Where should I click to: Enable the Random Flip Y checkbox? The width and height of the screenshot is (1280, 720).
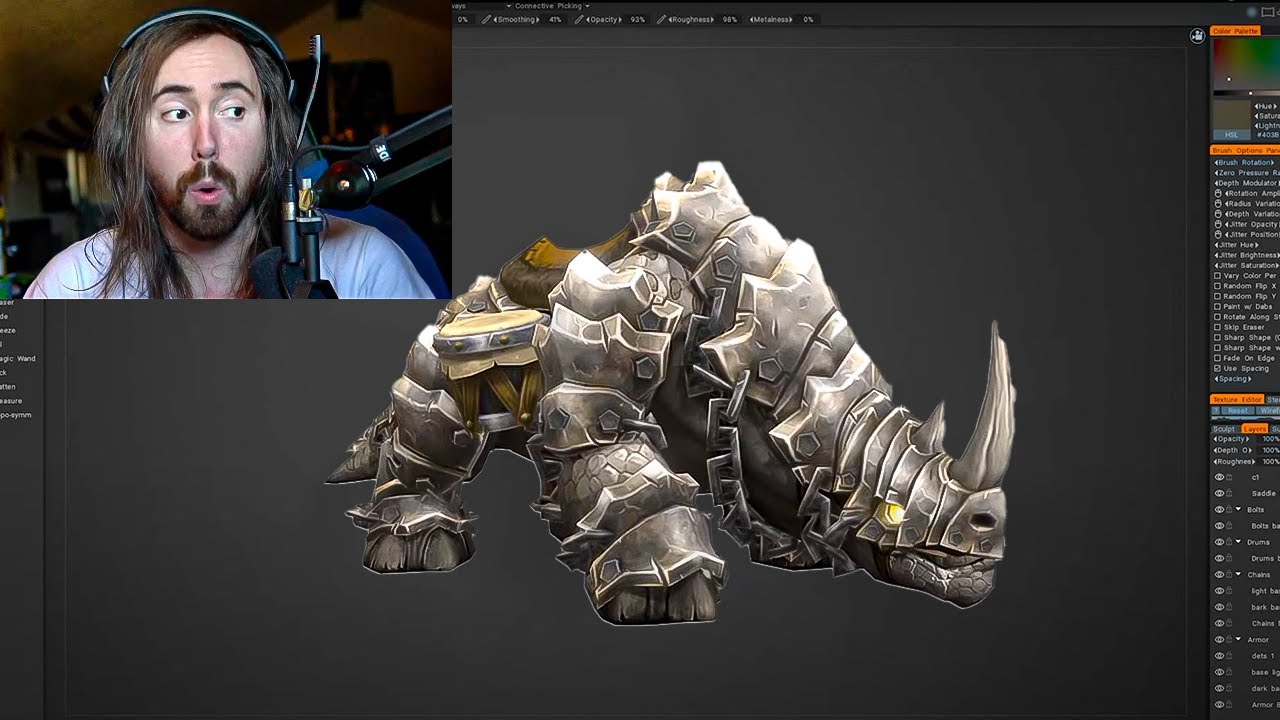point(1218,296)
